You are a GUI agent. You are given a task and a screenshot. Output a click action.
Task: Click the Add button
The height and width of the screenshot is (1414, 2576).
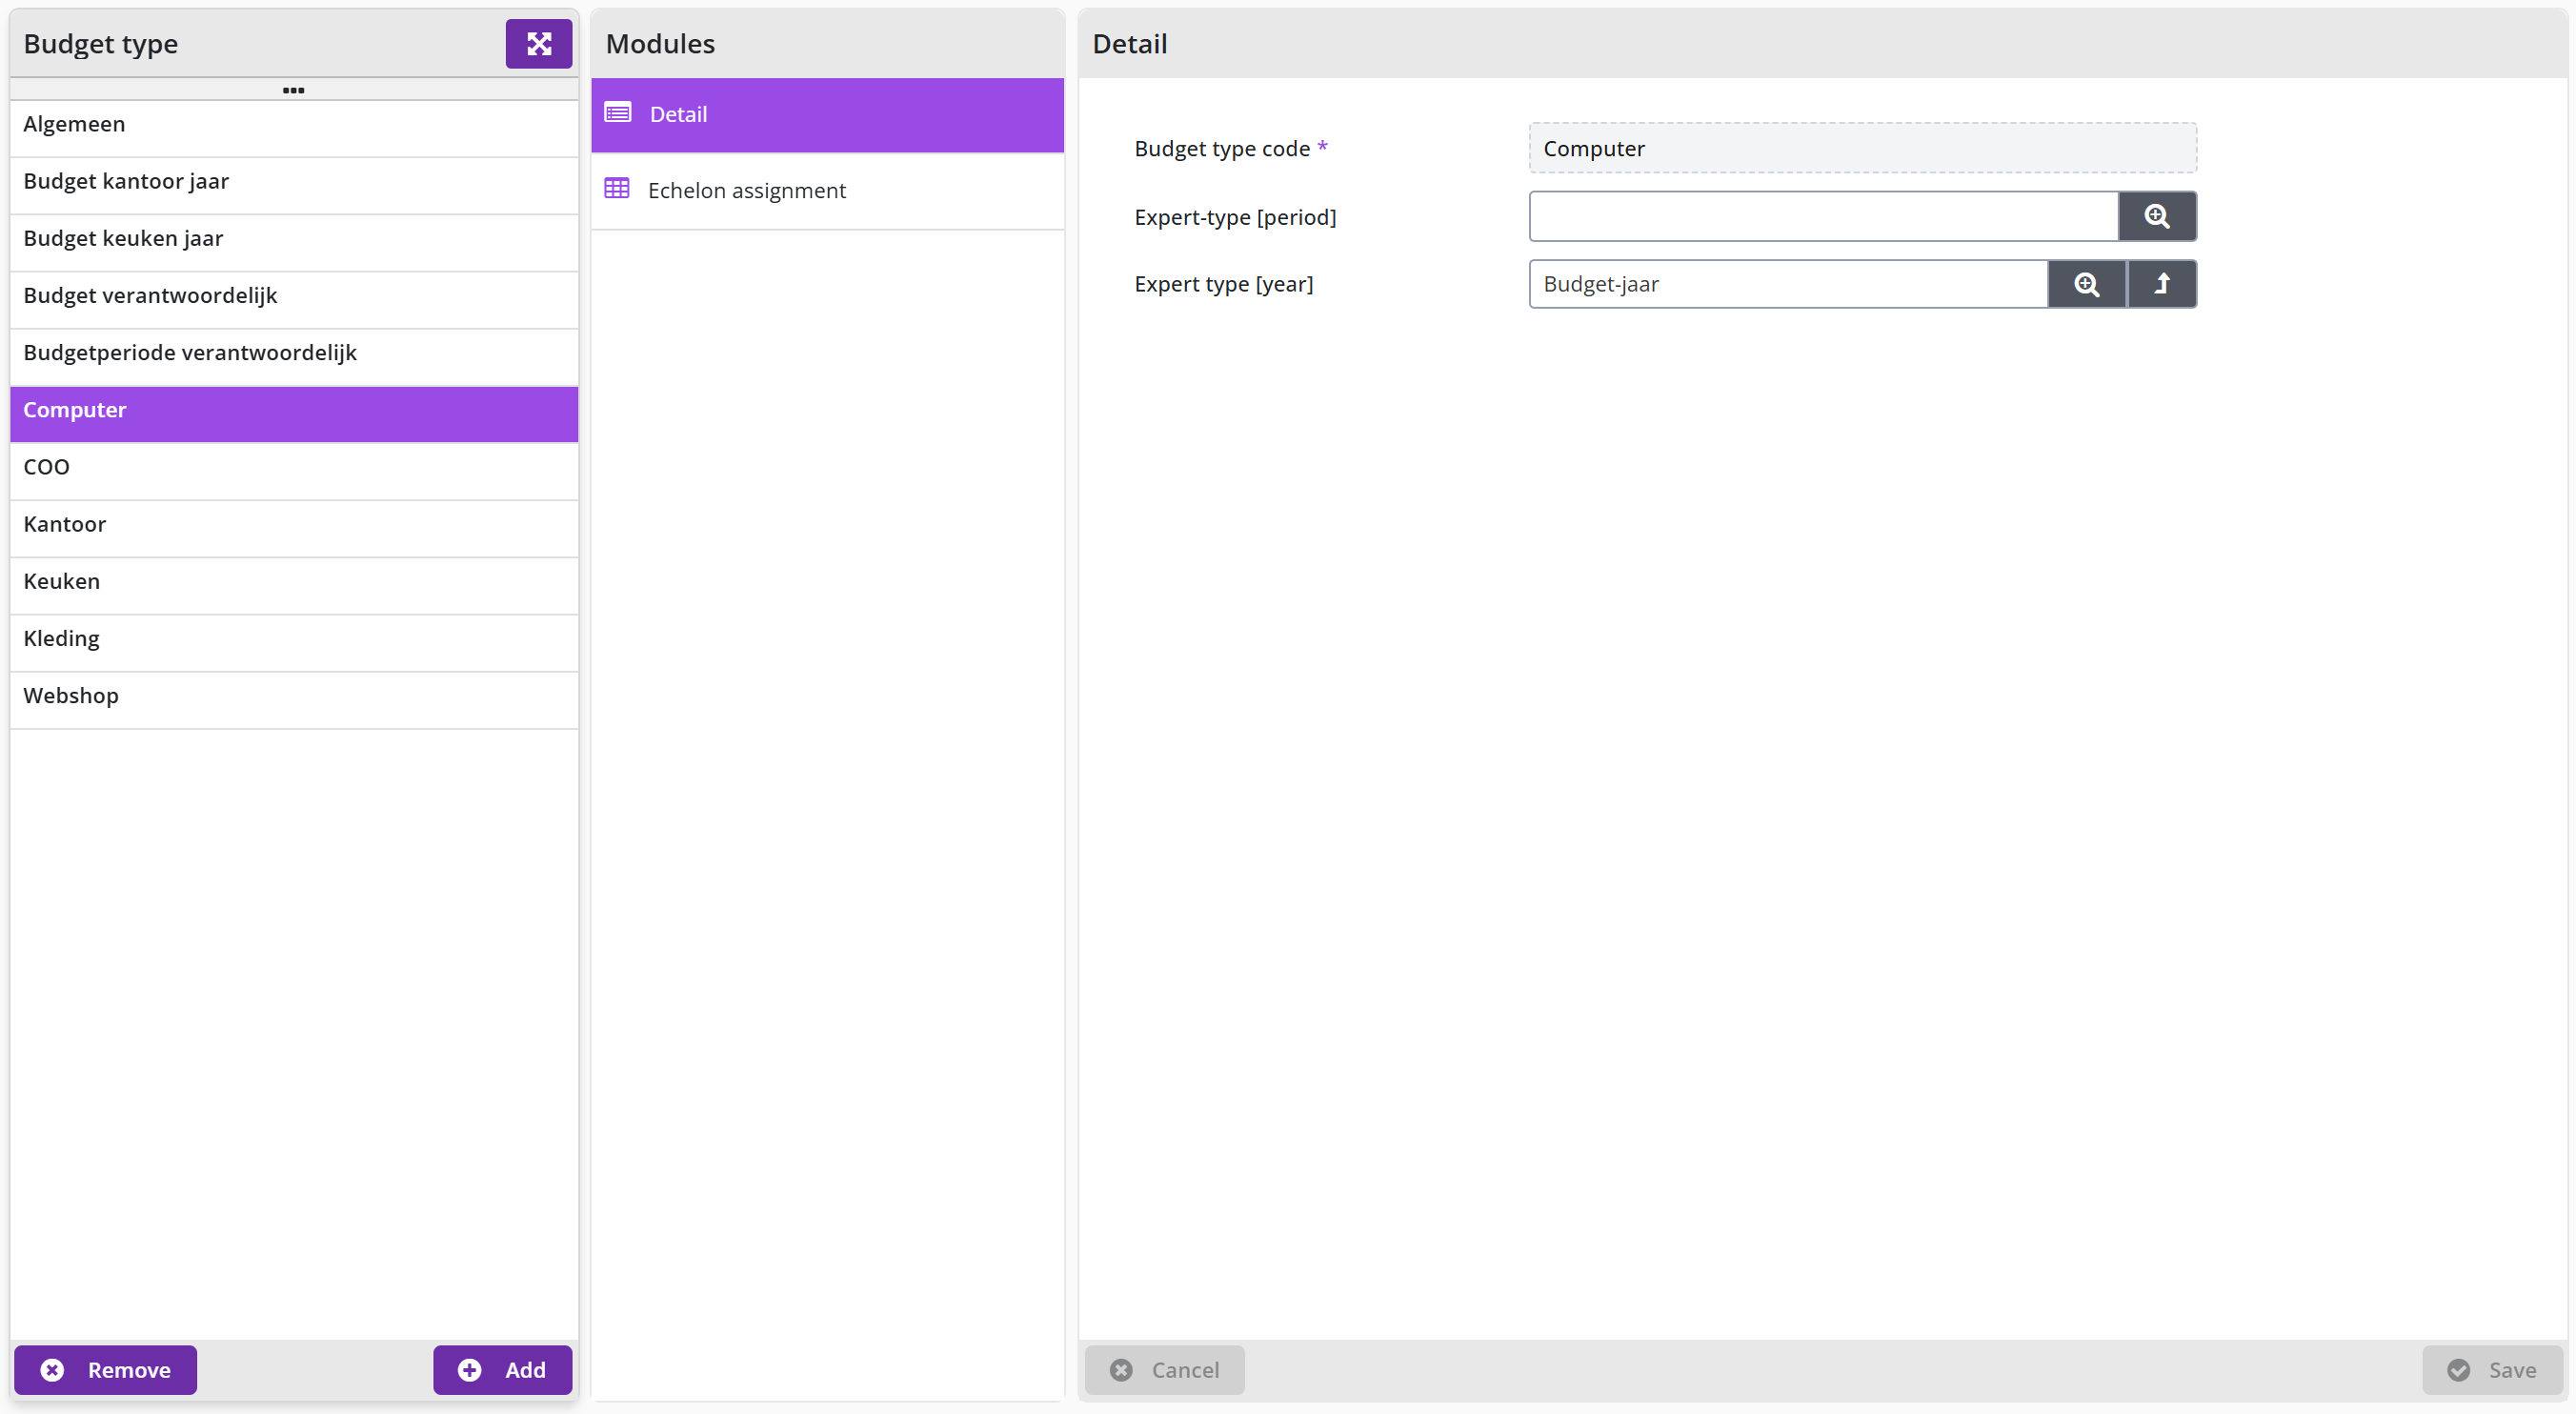502,1370
